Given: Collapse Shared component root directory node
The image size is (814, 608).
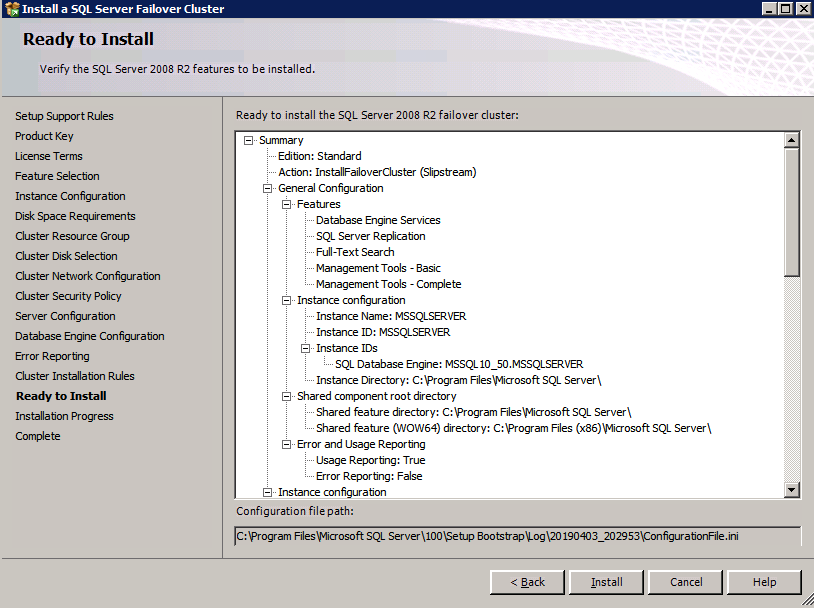Looking at the screenshot, I should pos(287,397).
